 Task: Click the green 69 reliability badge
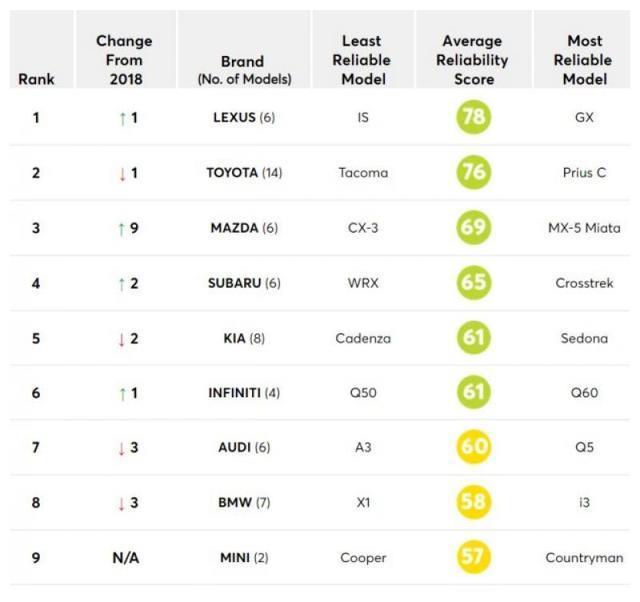473,228
